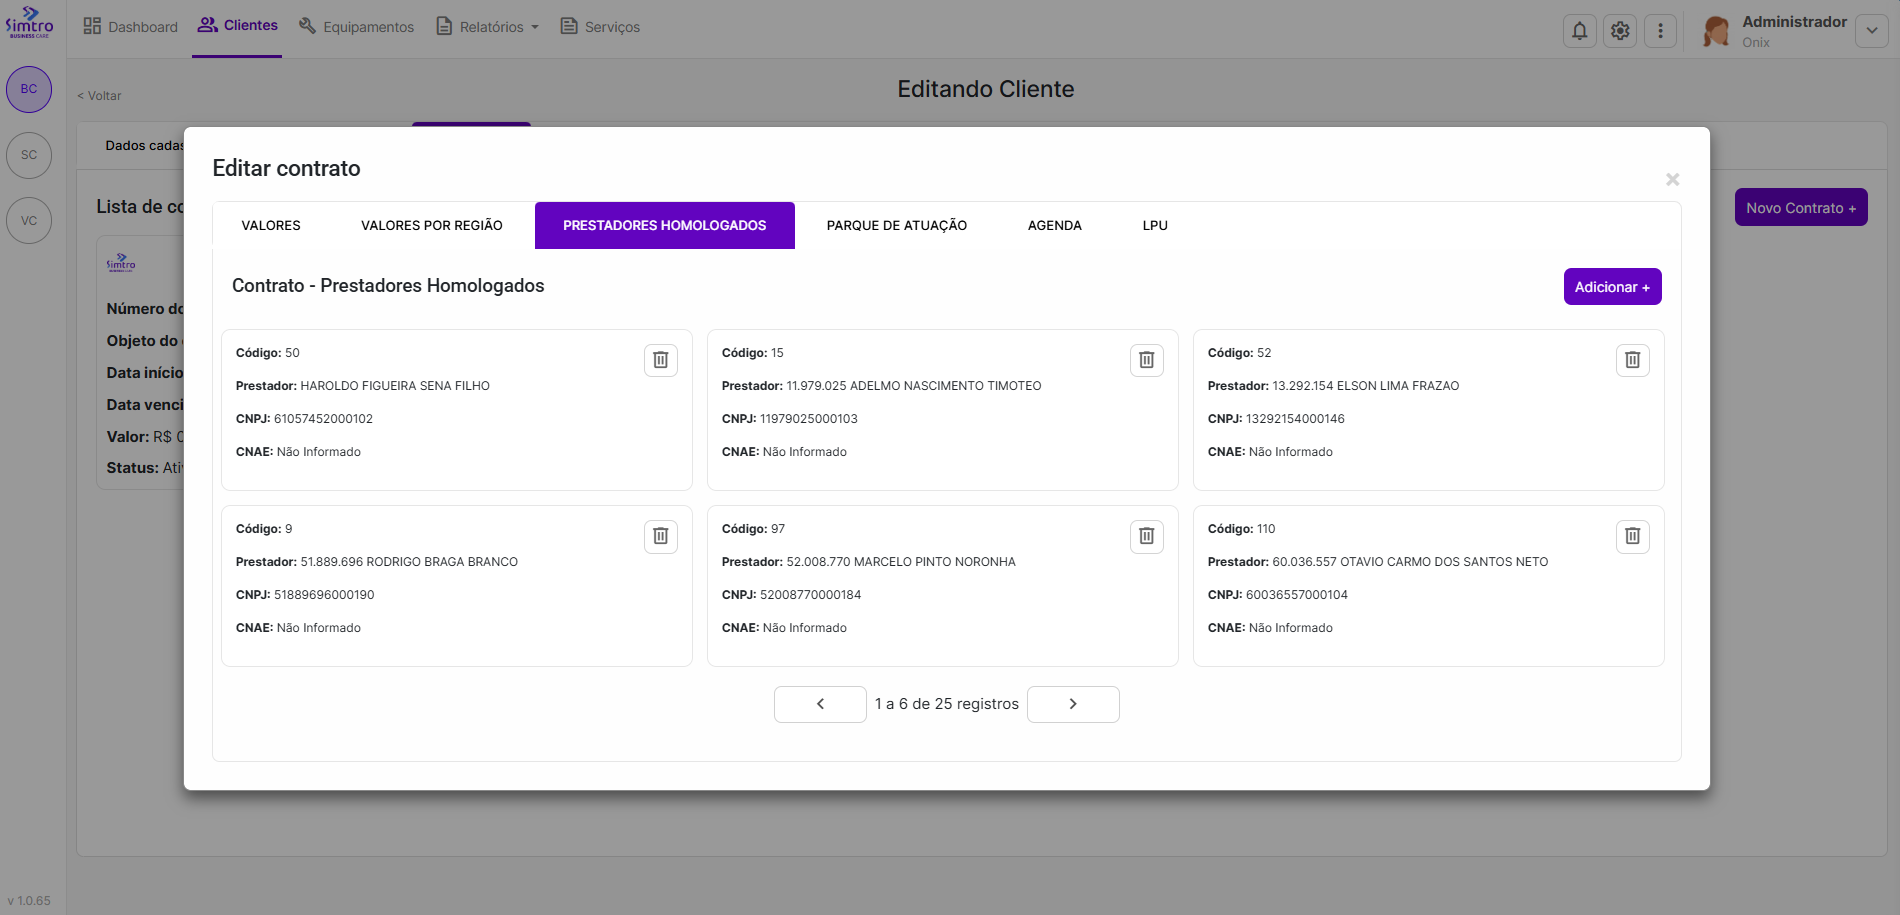1900x915 pixels.
Task: Click the Adicionar + button
Action: (x=1612, y=287)
